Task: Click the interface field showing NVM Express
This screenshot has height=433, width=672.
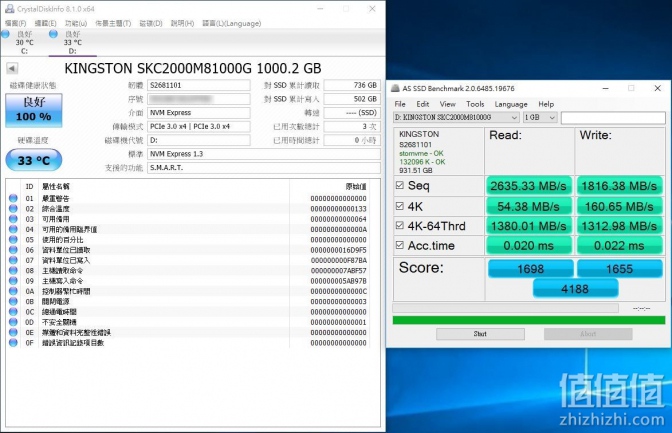Action: click(199, 113)
